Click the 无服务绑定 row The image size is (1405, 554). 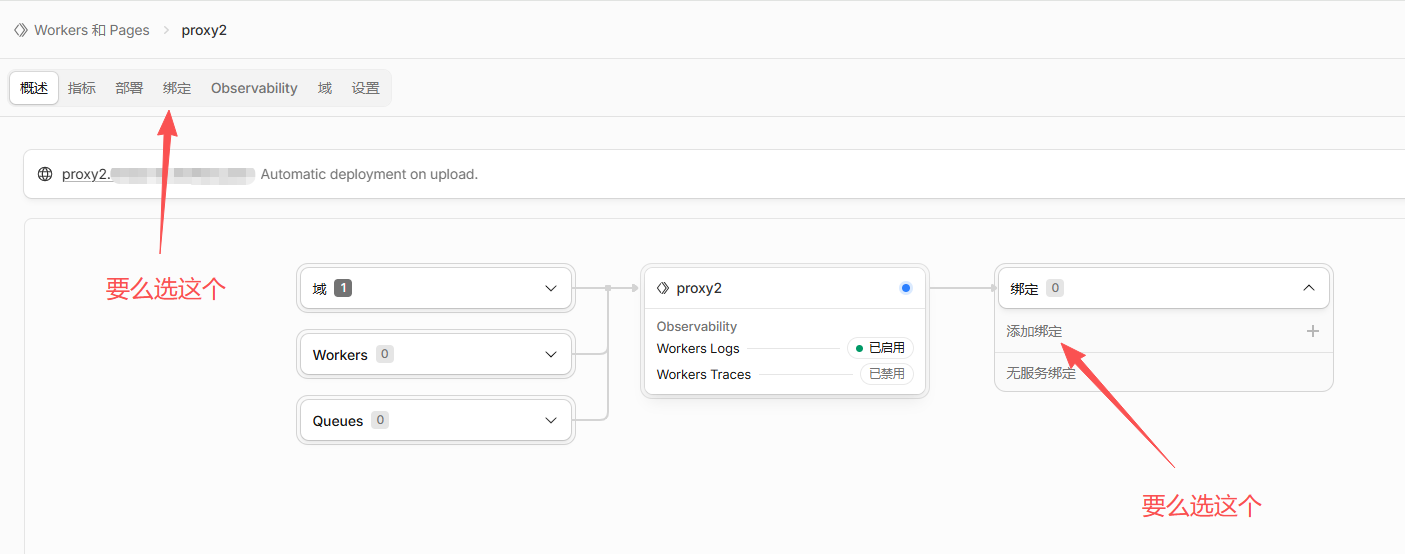1164,373
